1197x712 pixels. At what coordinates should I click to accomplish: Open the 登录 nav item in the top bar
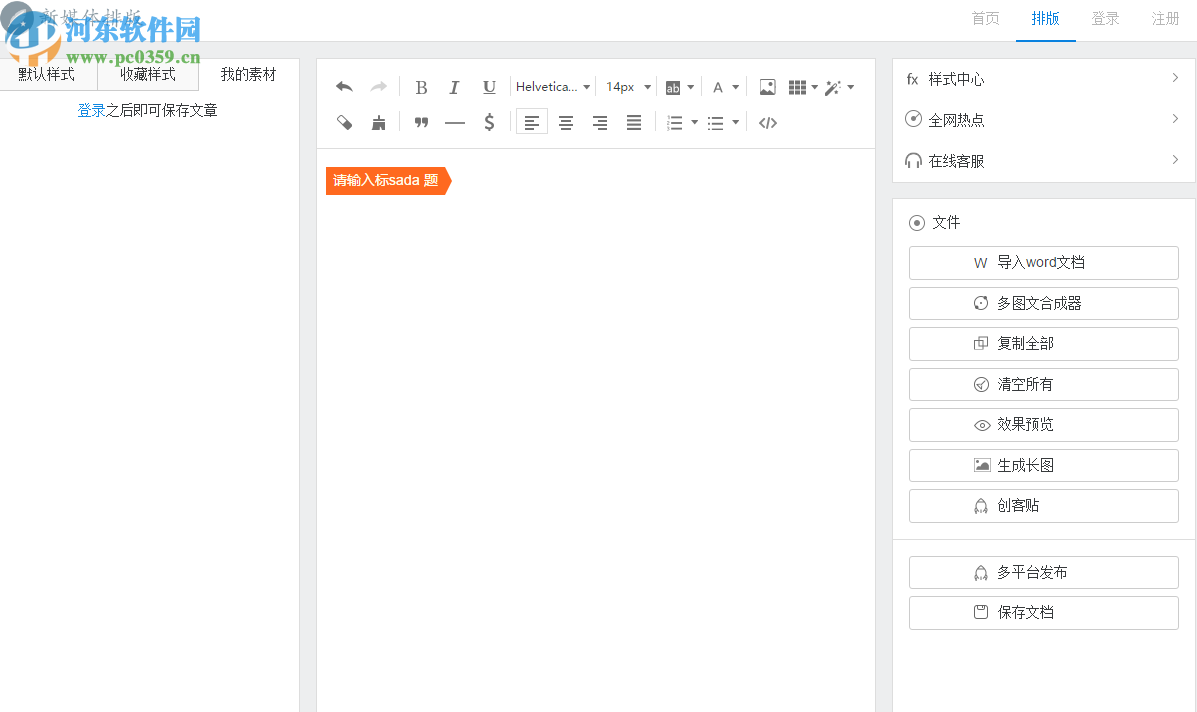(x=1105, y=18)
